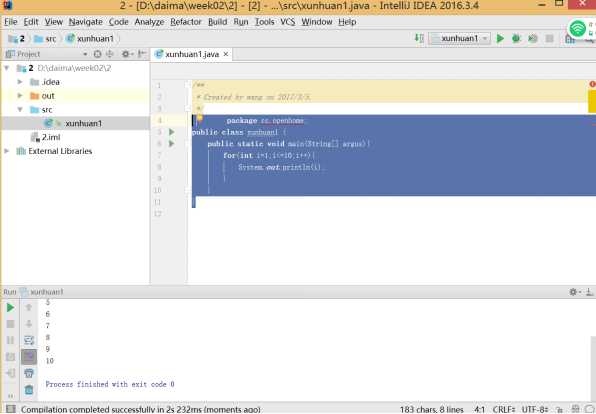The image size is (596, 414).
Task: Open the Build menu
Action: [x=217, y=22]
